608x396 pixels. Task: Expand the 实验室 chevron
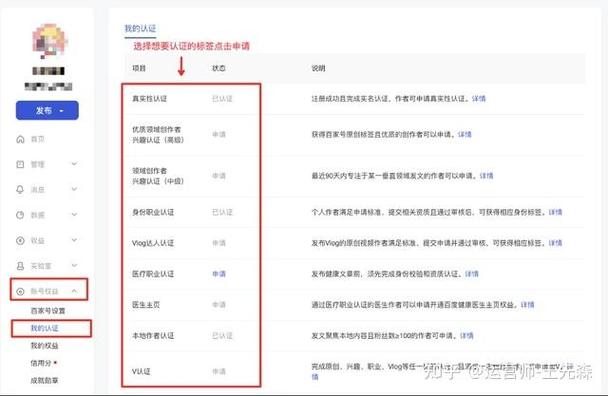coord(74,265)
